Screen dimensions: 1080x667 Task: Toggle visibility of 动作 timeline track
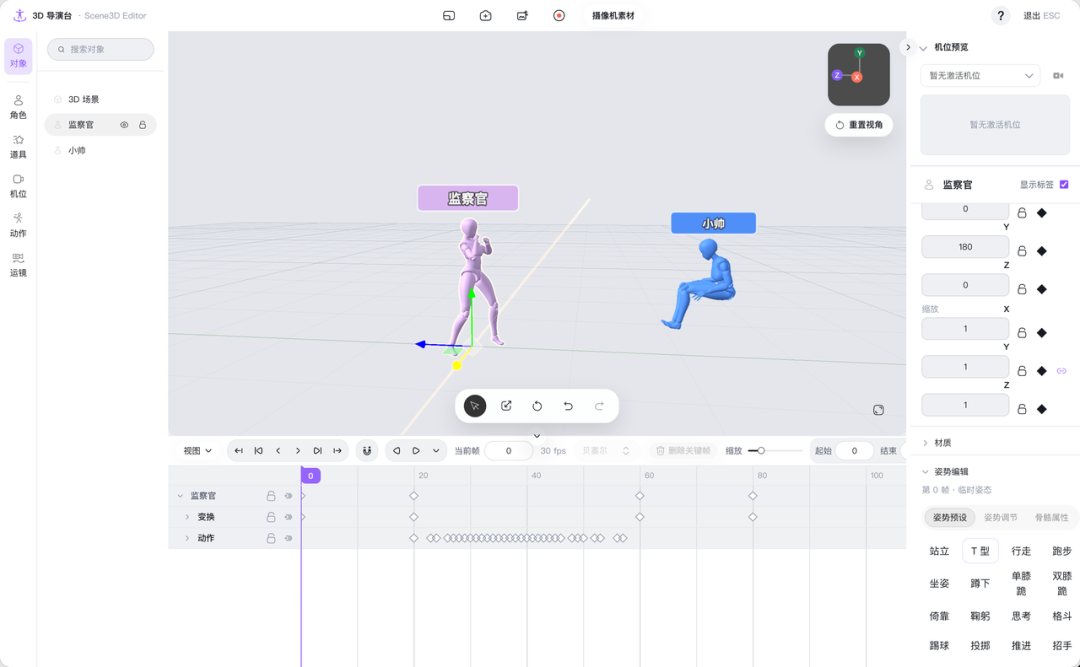coord(289,538)
